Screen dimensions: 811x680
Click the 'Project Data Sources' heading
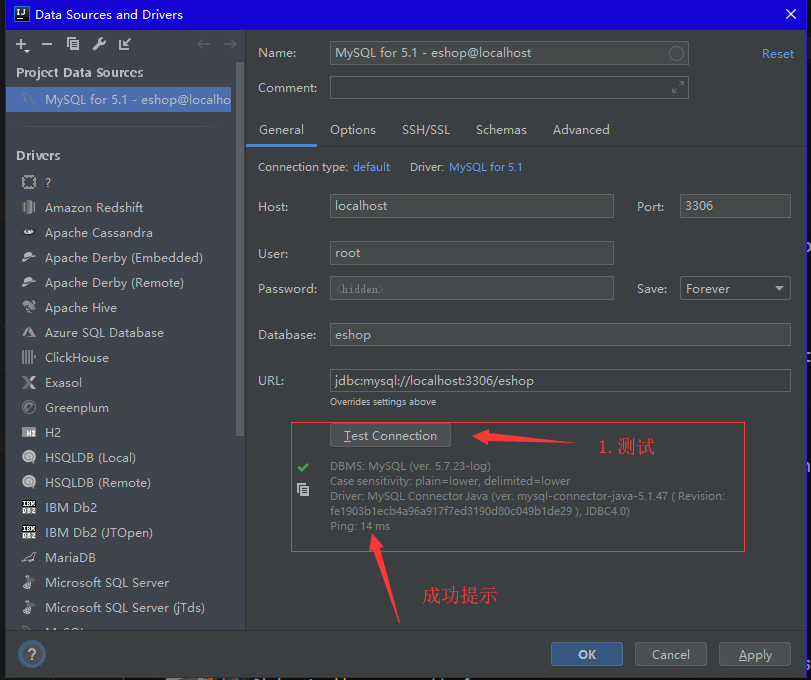pos(80,72)
